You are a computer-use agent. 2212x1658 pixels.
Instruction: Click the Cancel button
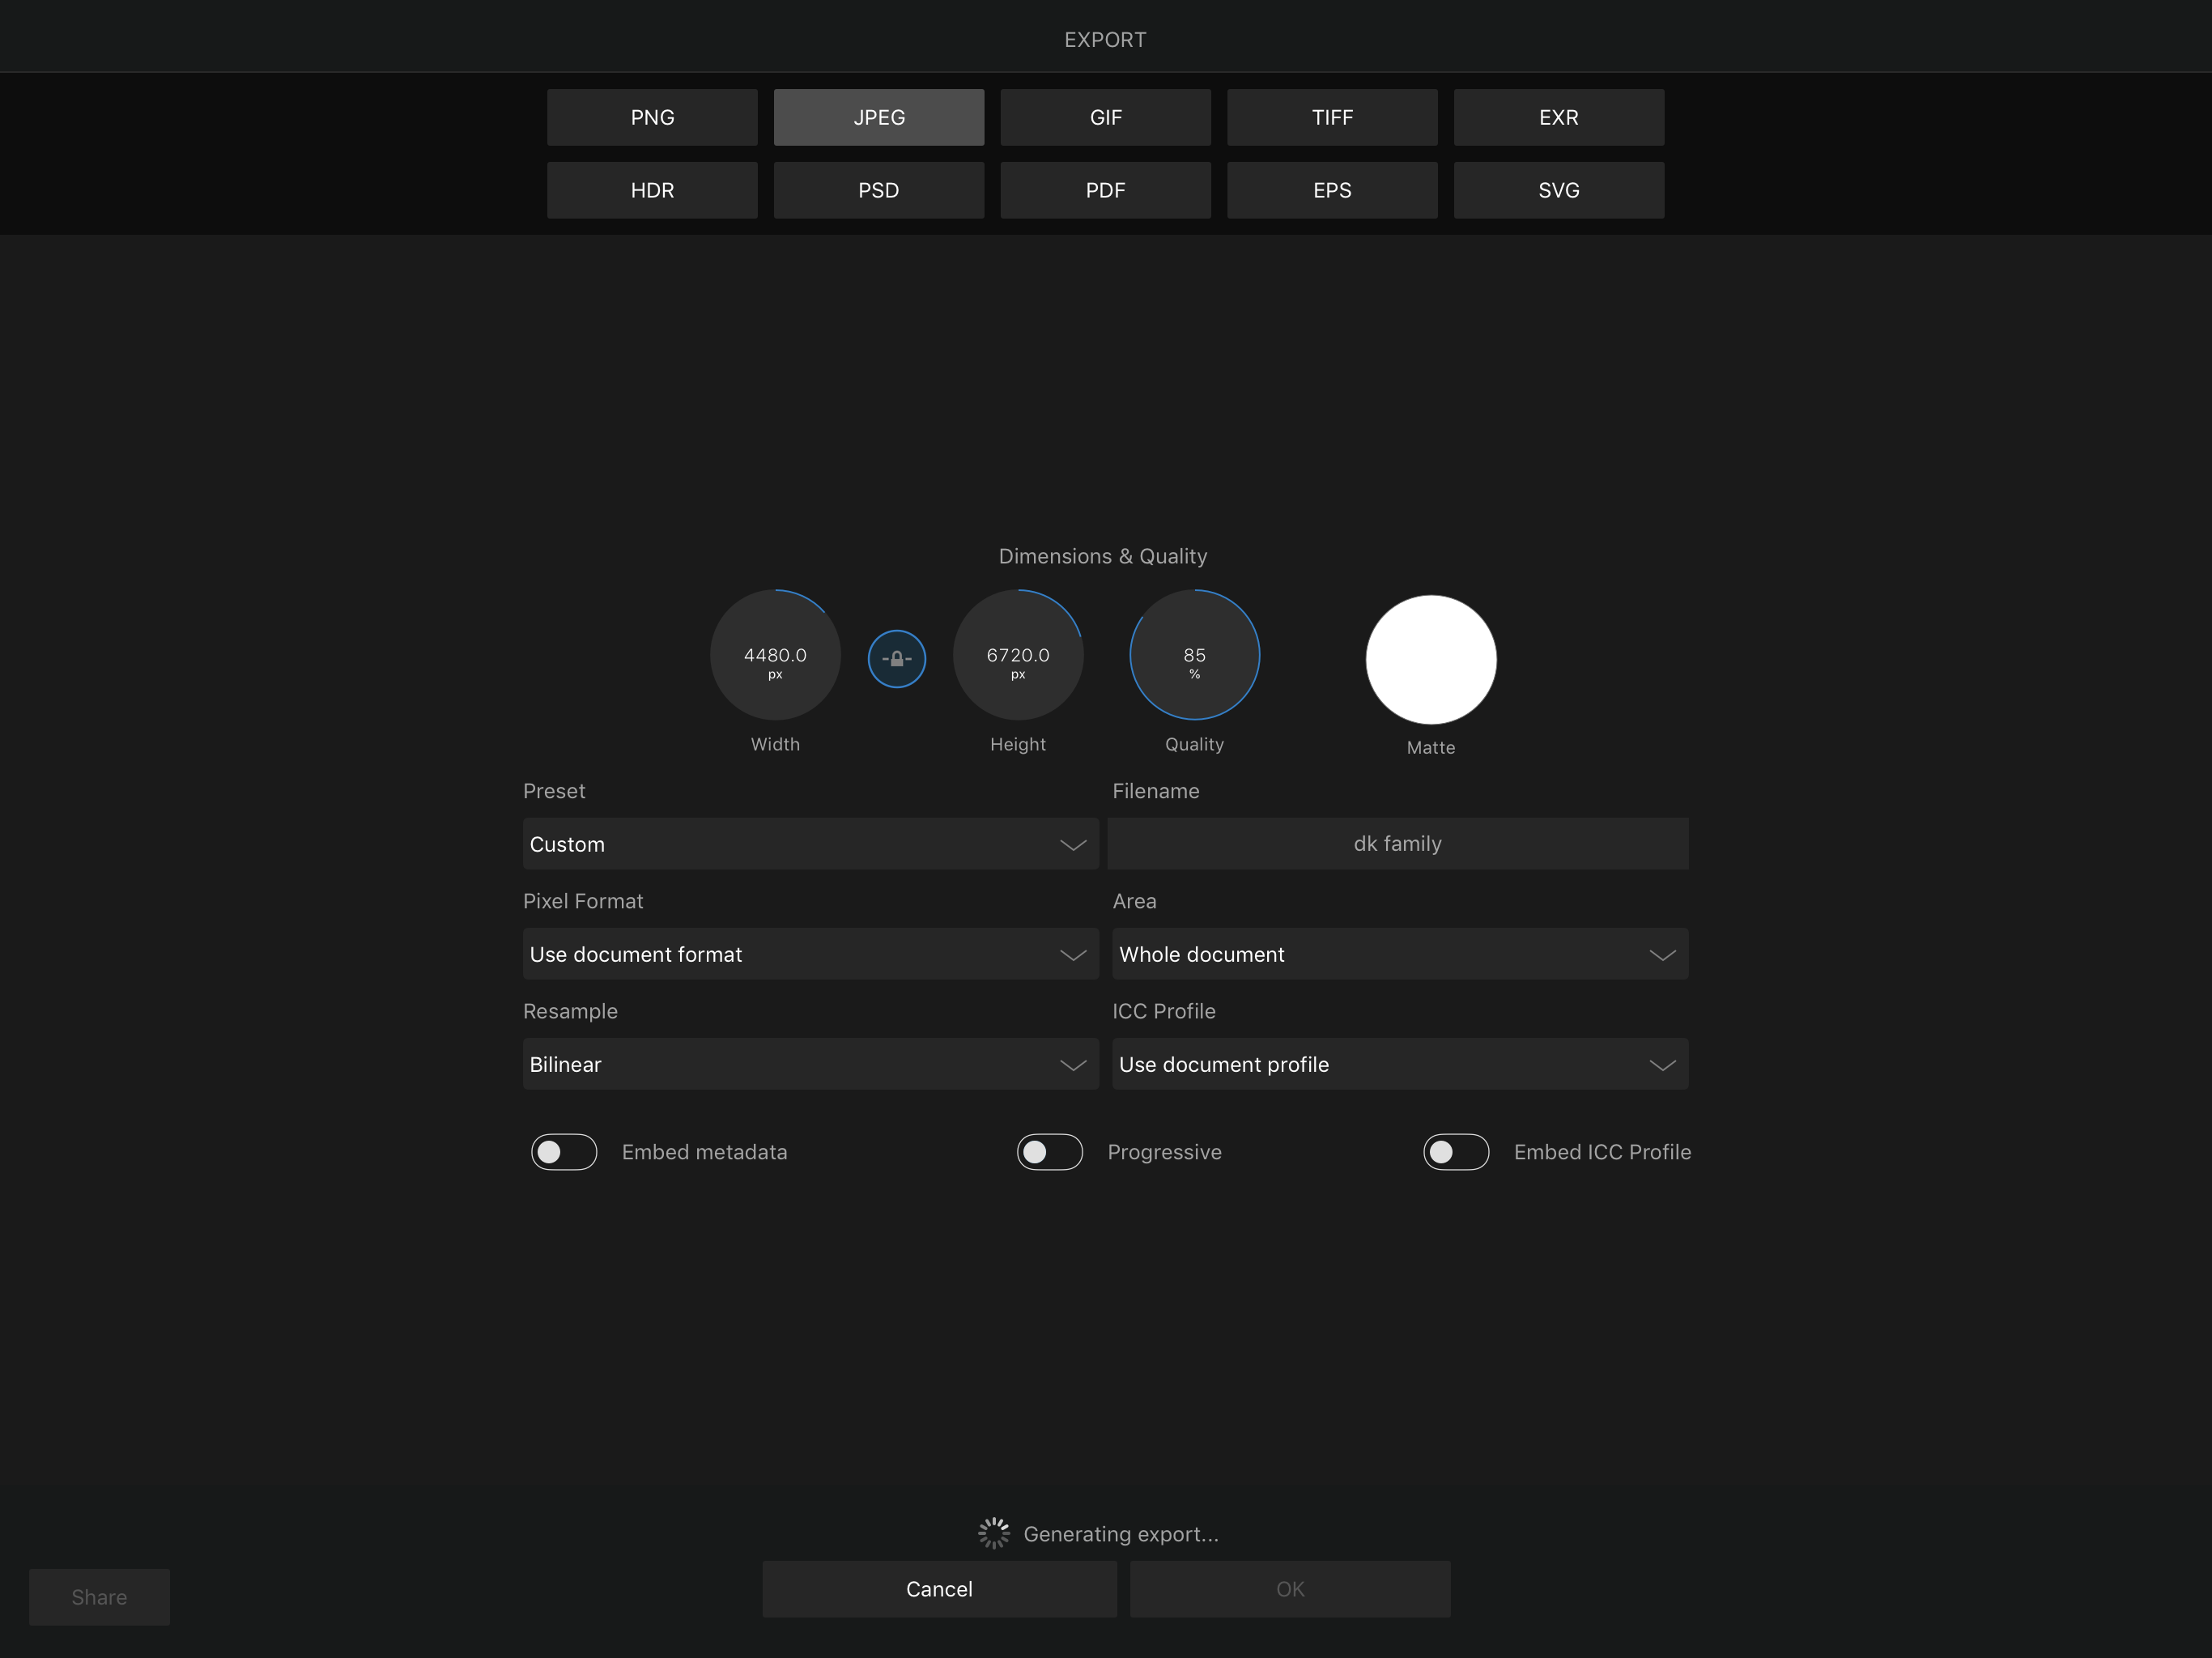(x=939, y=1589)
